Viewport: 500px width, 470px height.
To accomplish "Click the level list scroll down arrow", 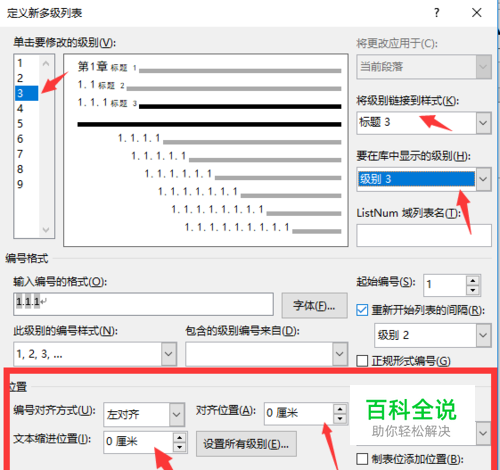I will [46, 230].
